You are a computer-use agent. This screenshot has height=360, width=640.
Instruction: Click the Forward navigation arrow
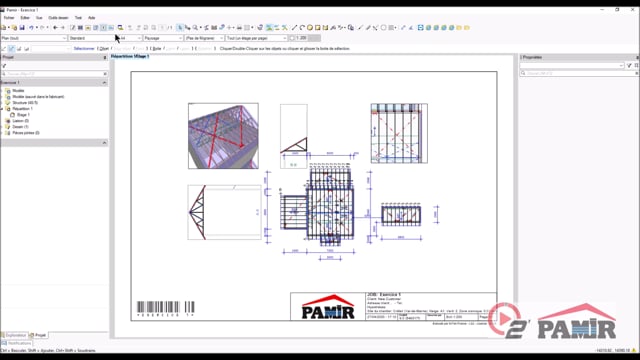tap(63, 28)
